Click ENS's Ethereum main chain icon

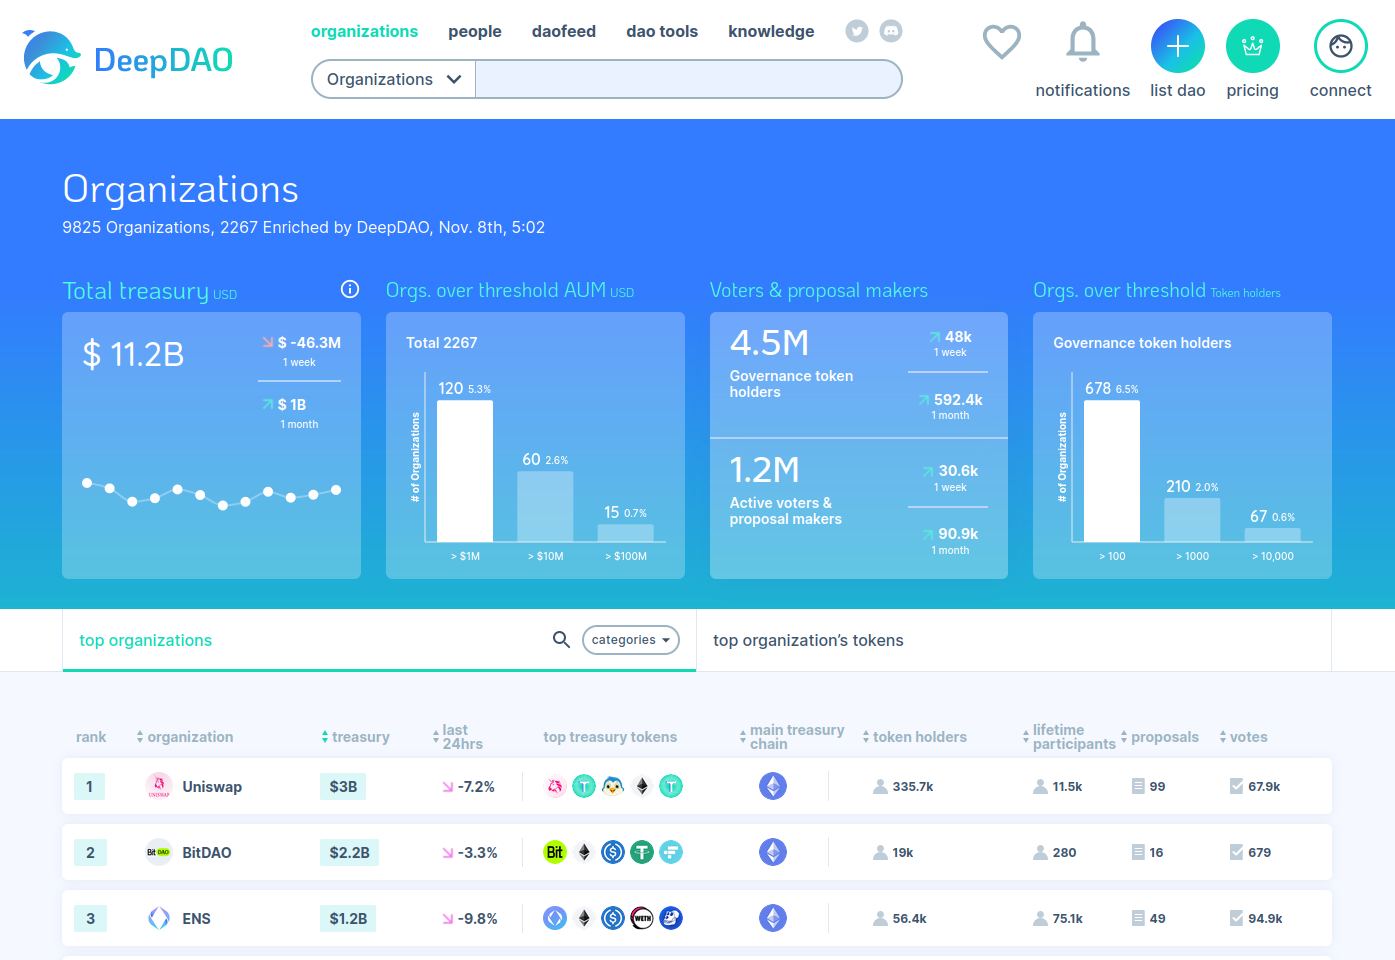point(773,918)
